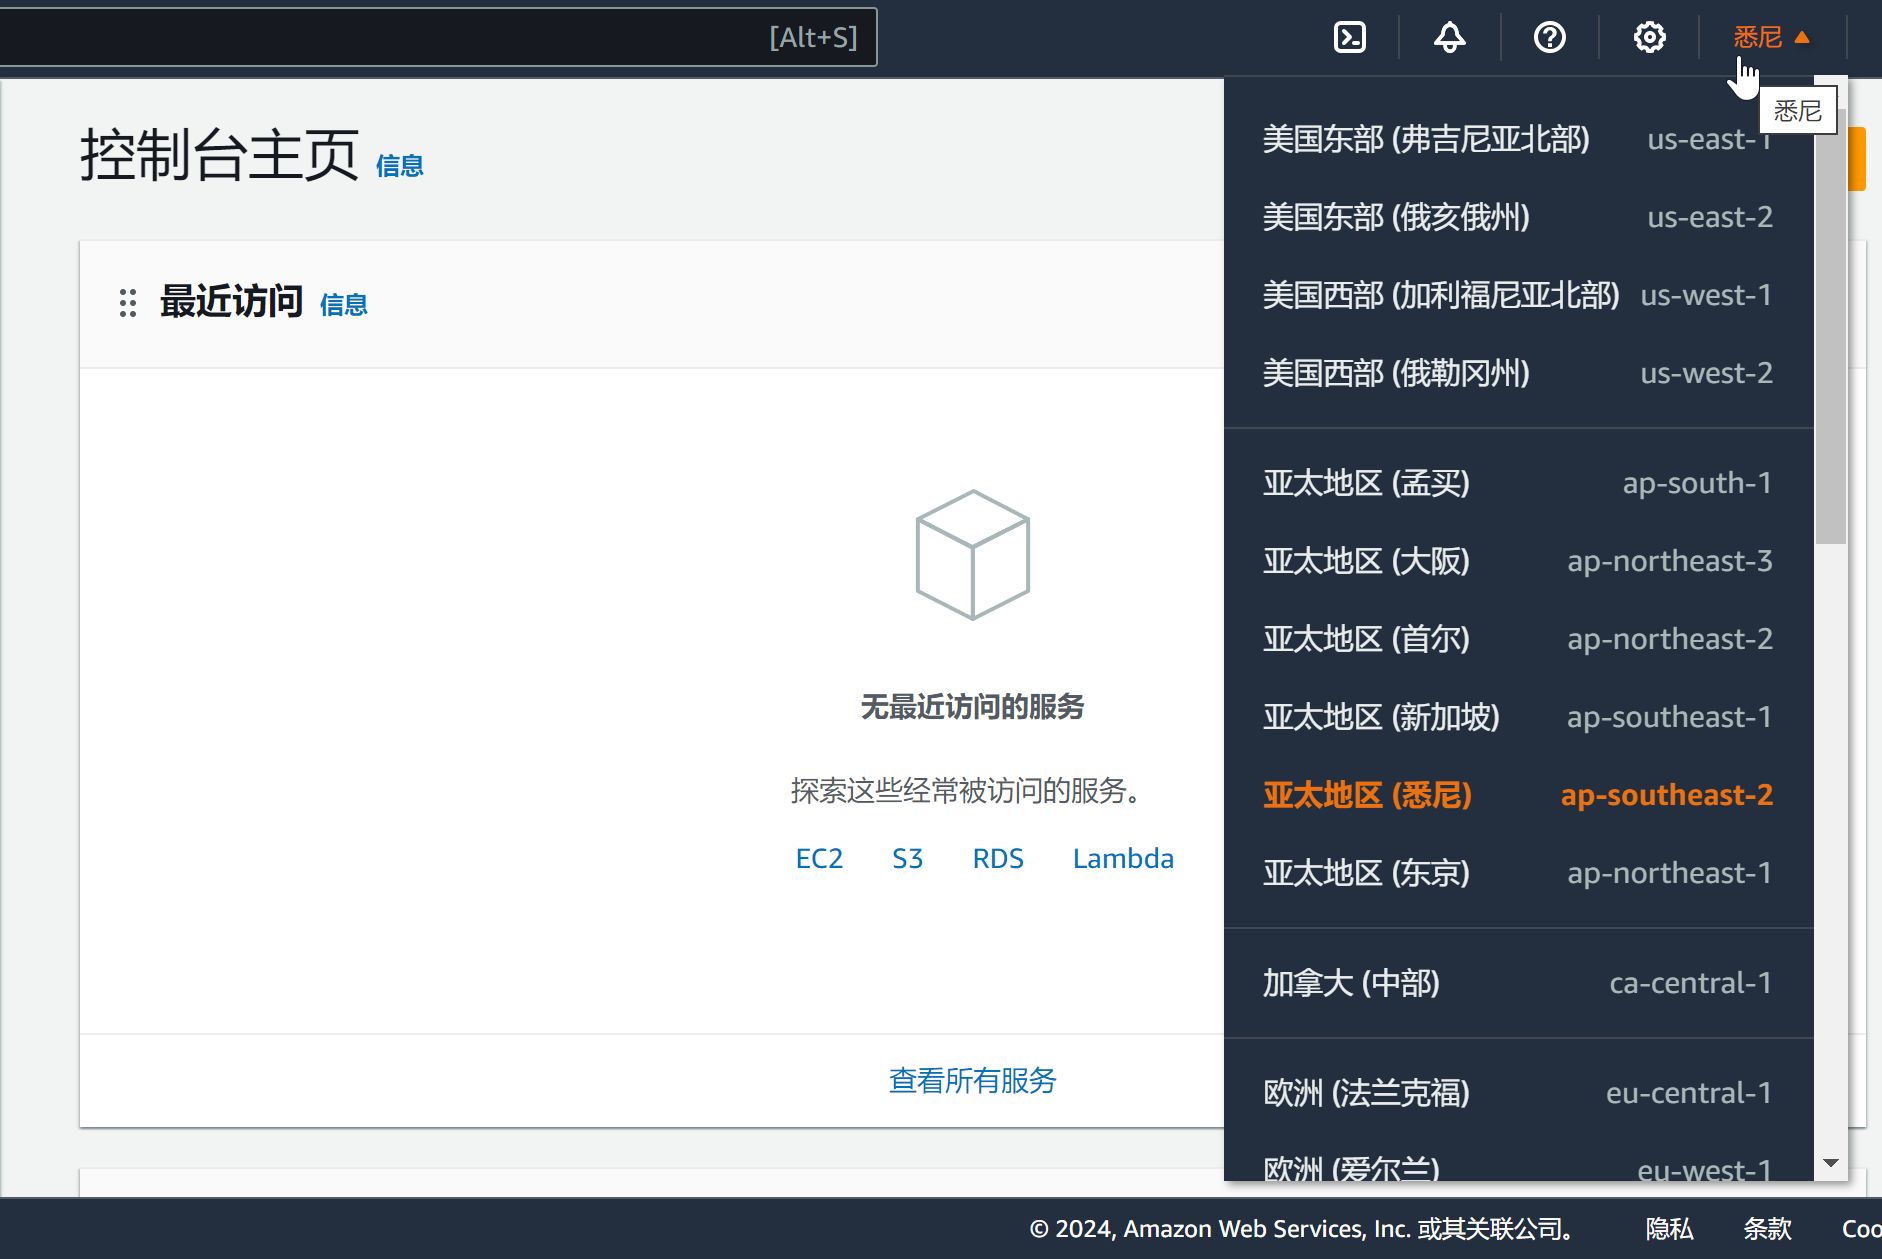Screen dimensions: 1882x1259
Task: Open the Lambda service link
Action: [x=1122, y=859]
